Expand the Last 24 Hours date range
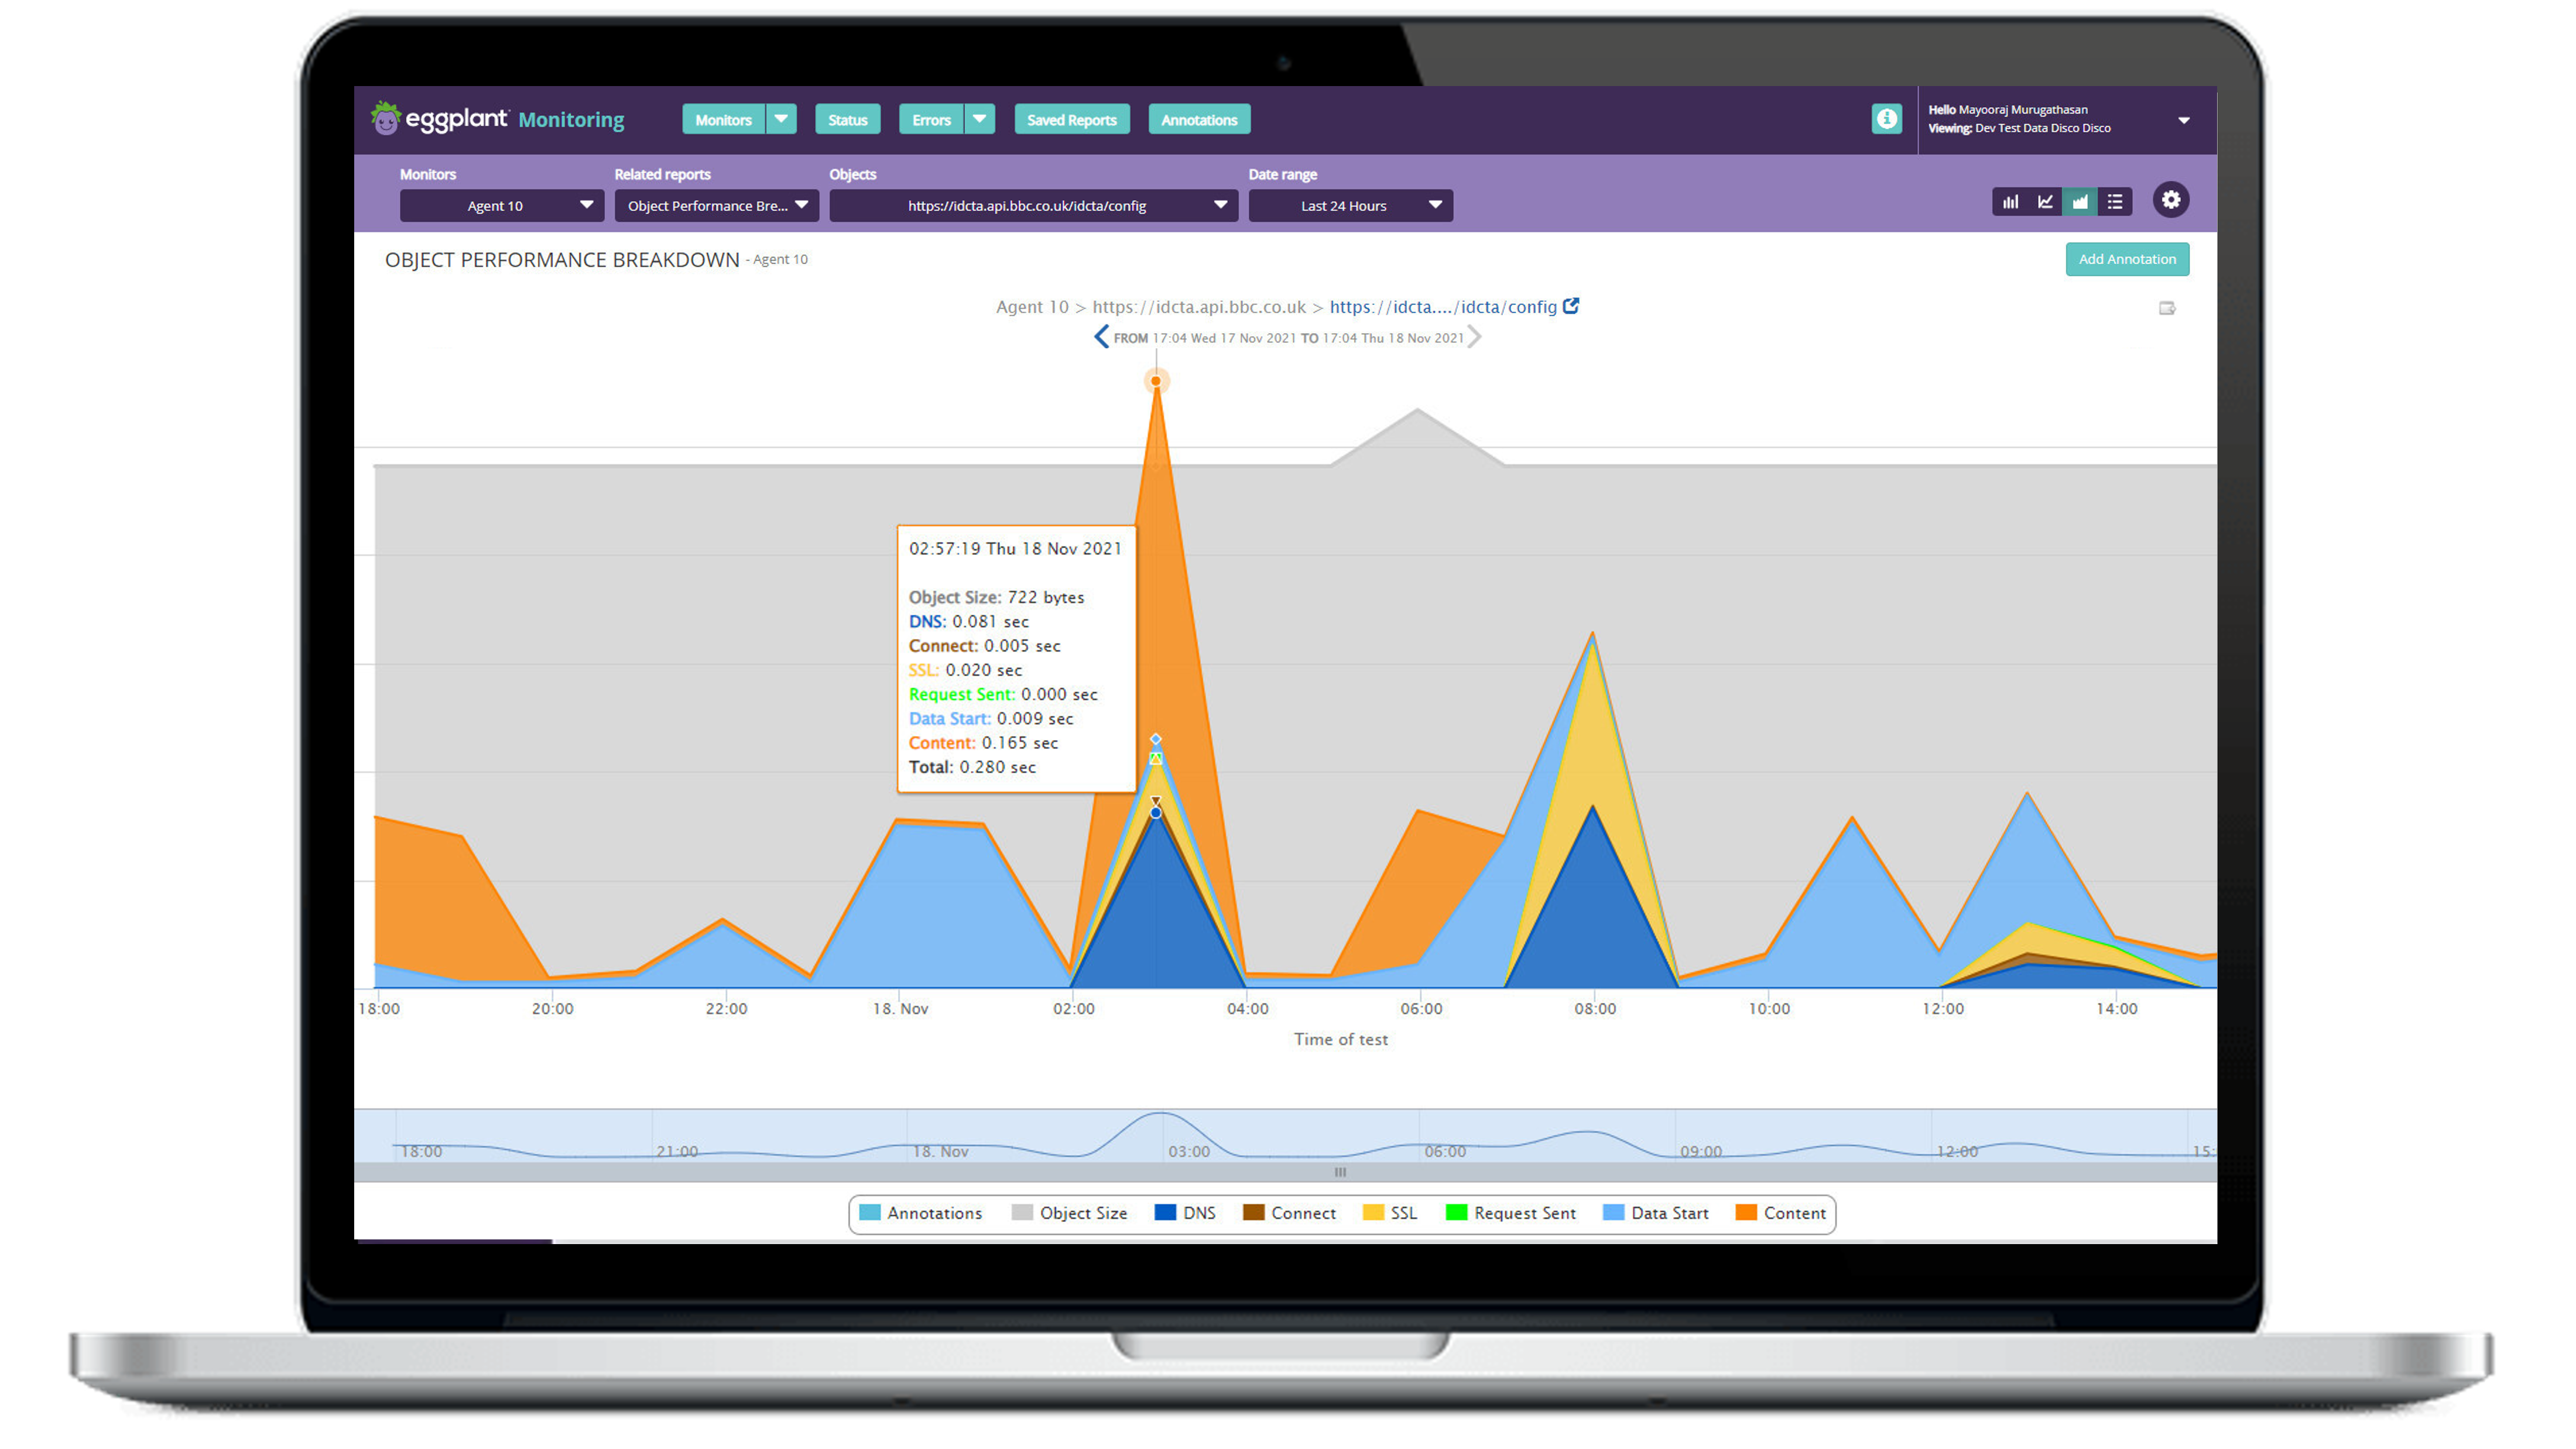Image resolution: width=2576 pixels, height=1449 pixels. pos(1350,206)
